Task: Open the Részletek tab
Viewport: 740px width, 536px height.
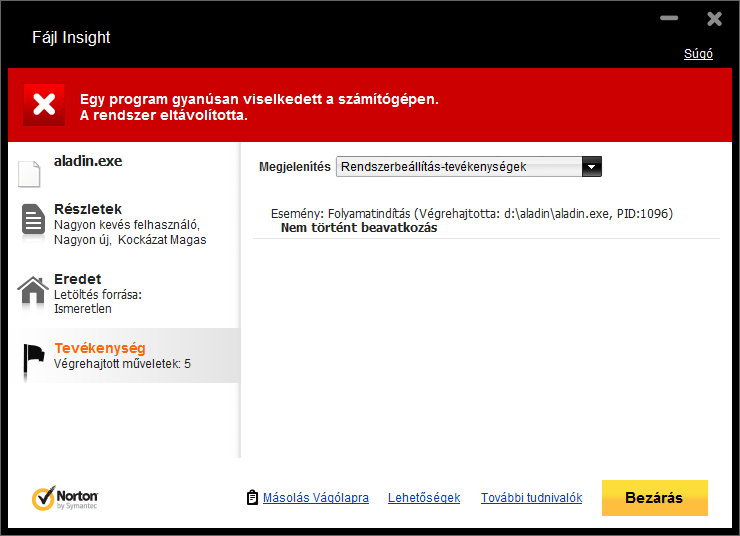Action: pos(124,224)
